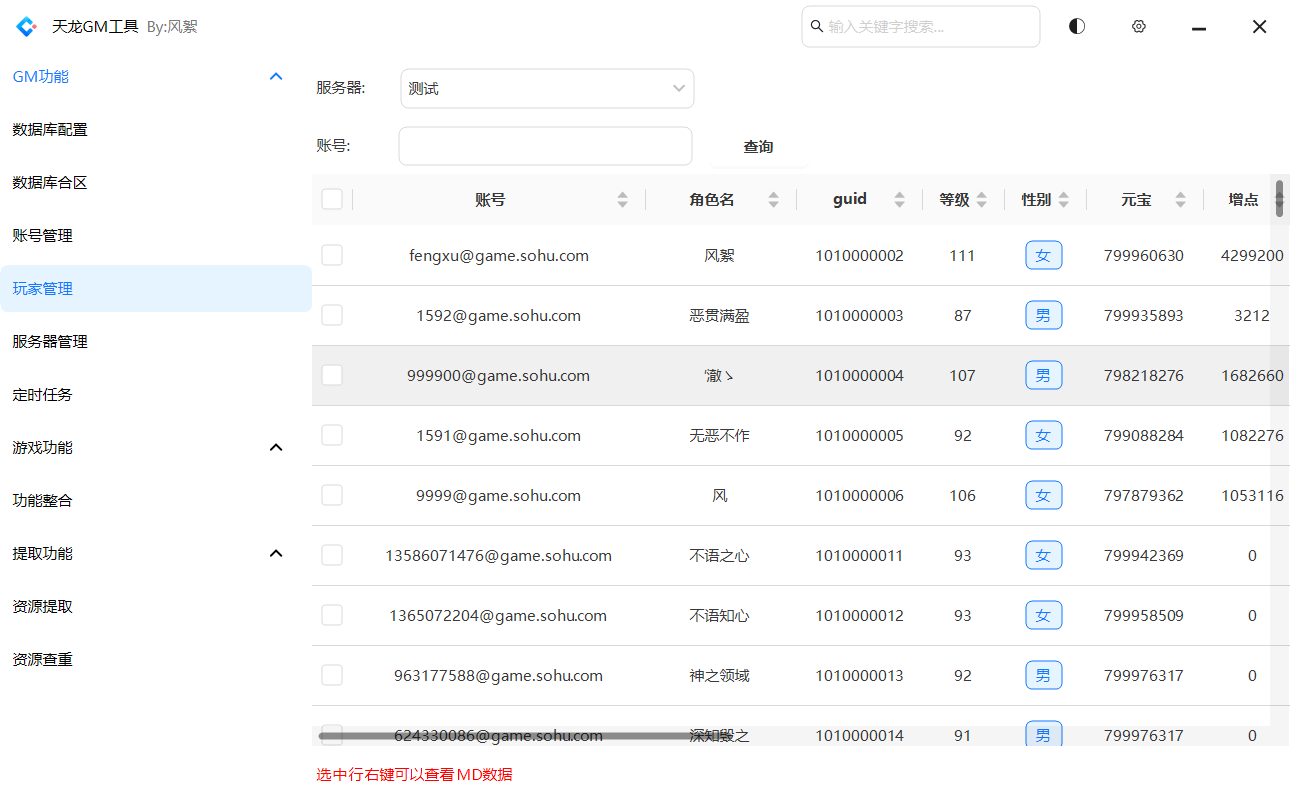Click the 女 gender tag for 风絮
Image resolution: width=1290 pixels, height=802 pixels.
pos(1043,256)
